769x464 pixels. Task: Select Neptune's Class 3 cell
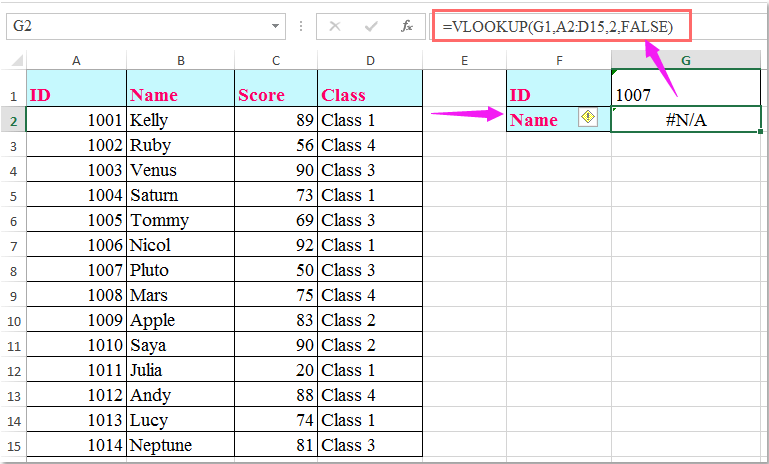(x=370, y=445)
